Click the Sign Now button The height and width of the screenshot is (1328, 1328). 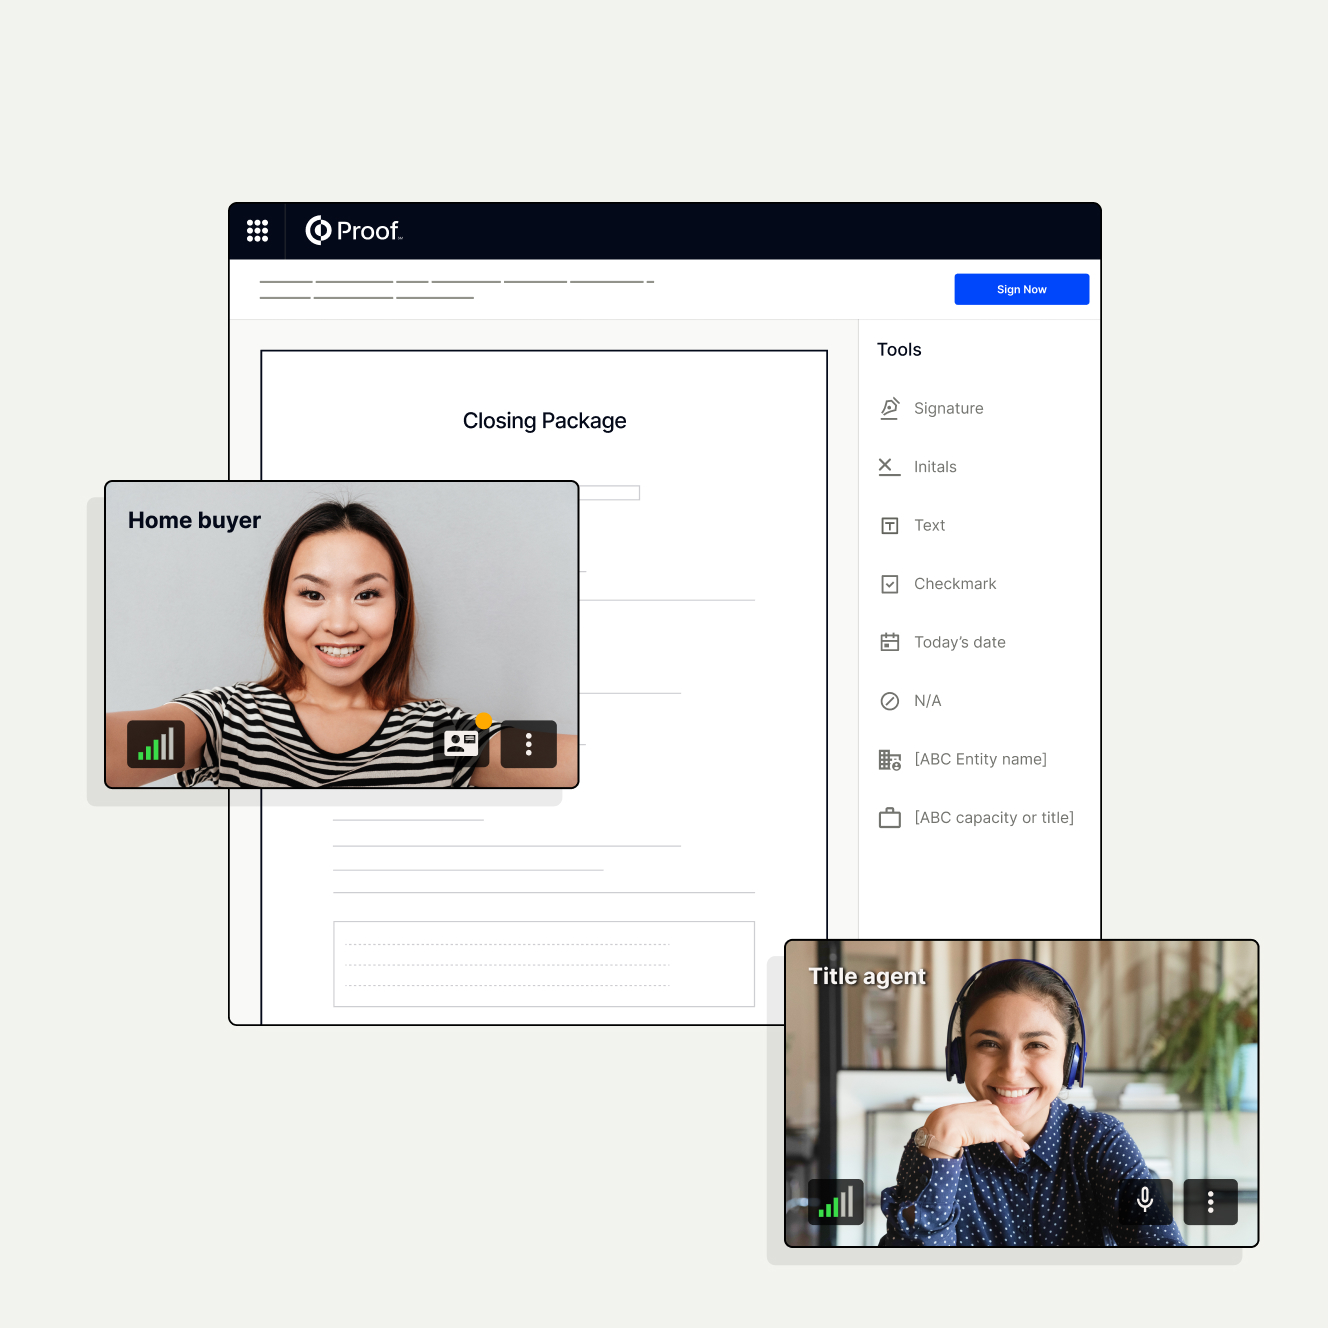(1021, 289)
